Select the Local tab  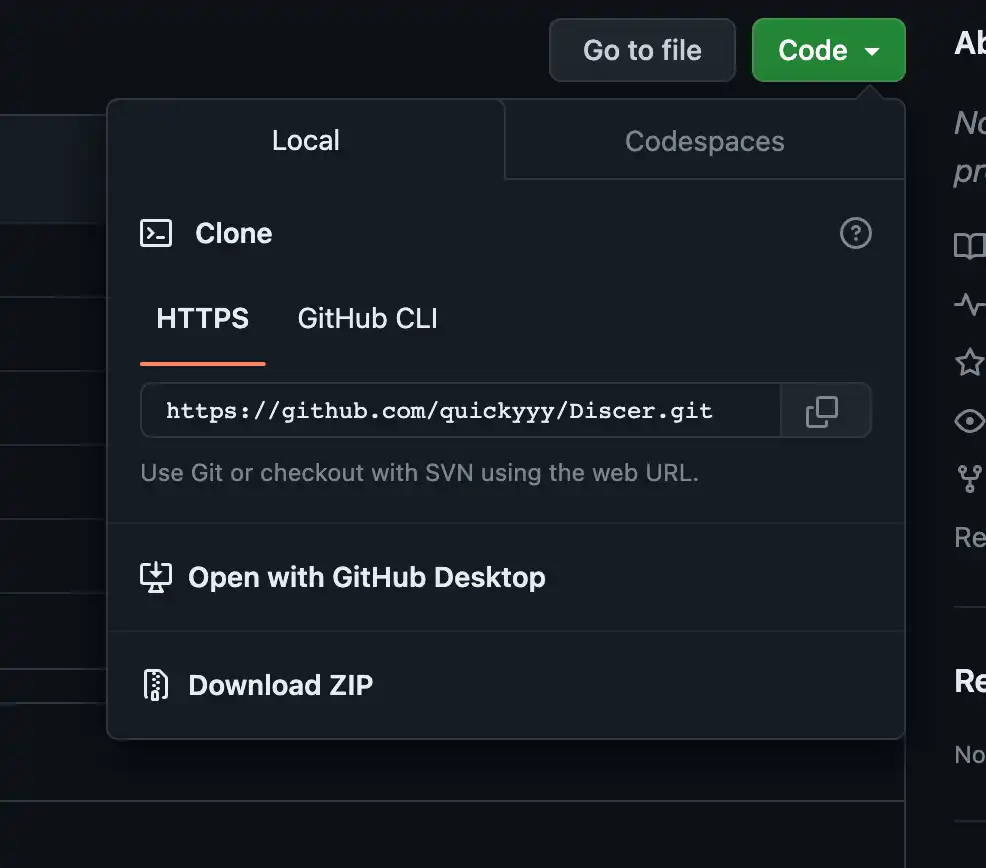(306, 140)
